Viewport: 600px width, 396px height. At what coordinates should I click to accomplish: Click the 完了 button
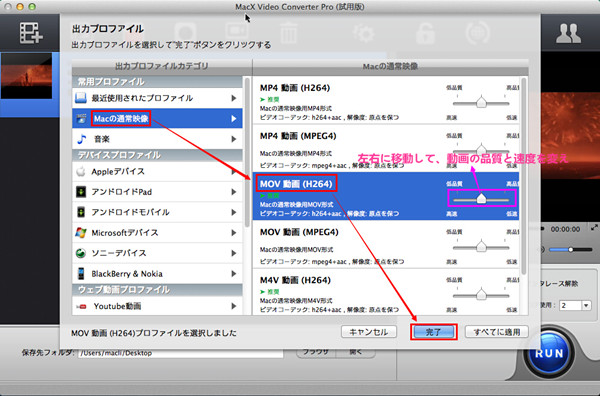[434, 332]
